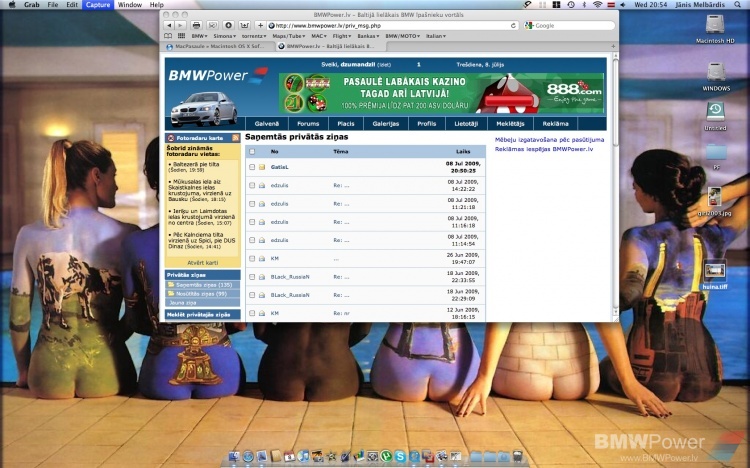
Task: Open Top Sites grid icon in bookmarks bar
Action: coord(181,36)
